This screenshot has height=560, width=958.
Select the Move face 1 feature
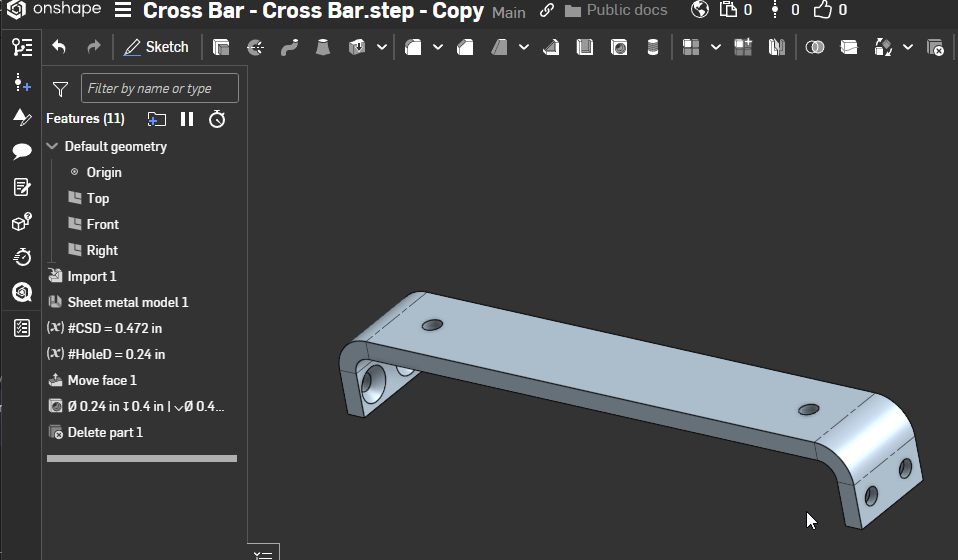point(102,380)
